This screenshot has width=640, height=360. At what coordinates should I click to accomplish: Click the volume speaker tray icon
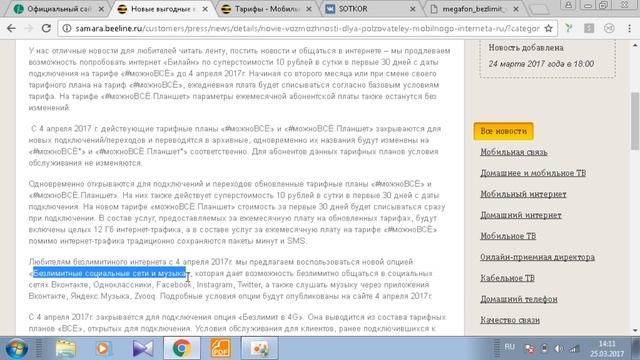[559, 349]
